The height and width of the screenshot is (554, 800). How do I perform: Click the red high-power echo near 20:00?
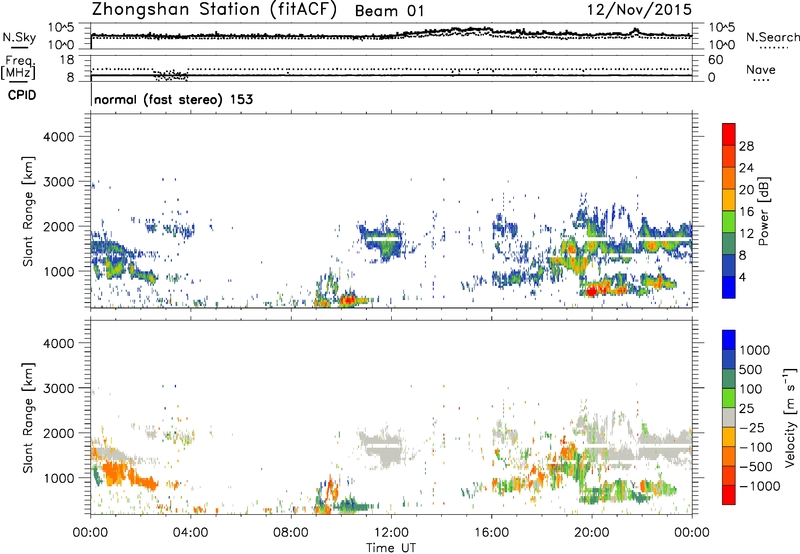(593, 291)
